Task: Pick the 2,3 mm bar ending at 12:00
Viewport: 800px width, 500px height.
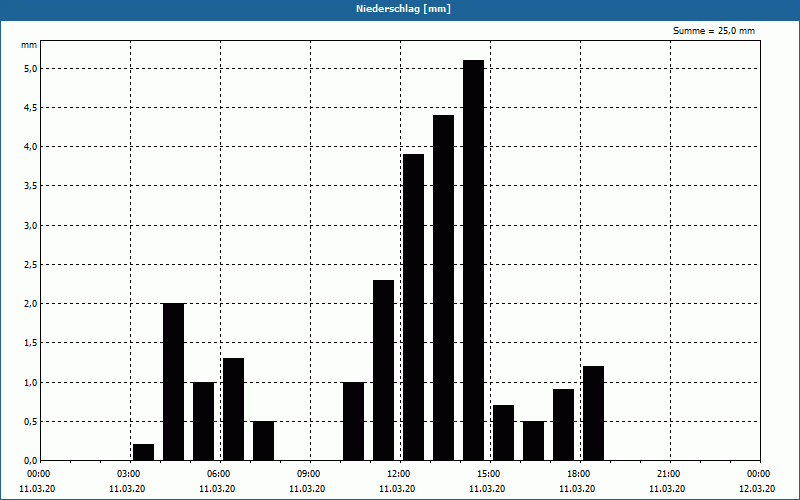Action: pyautogui.click(x=383, y=370)
